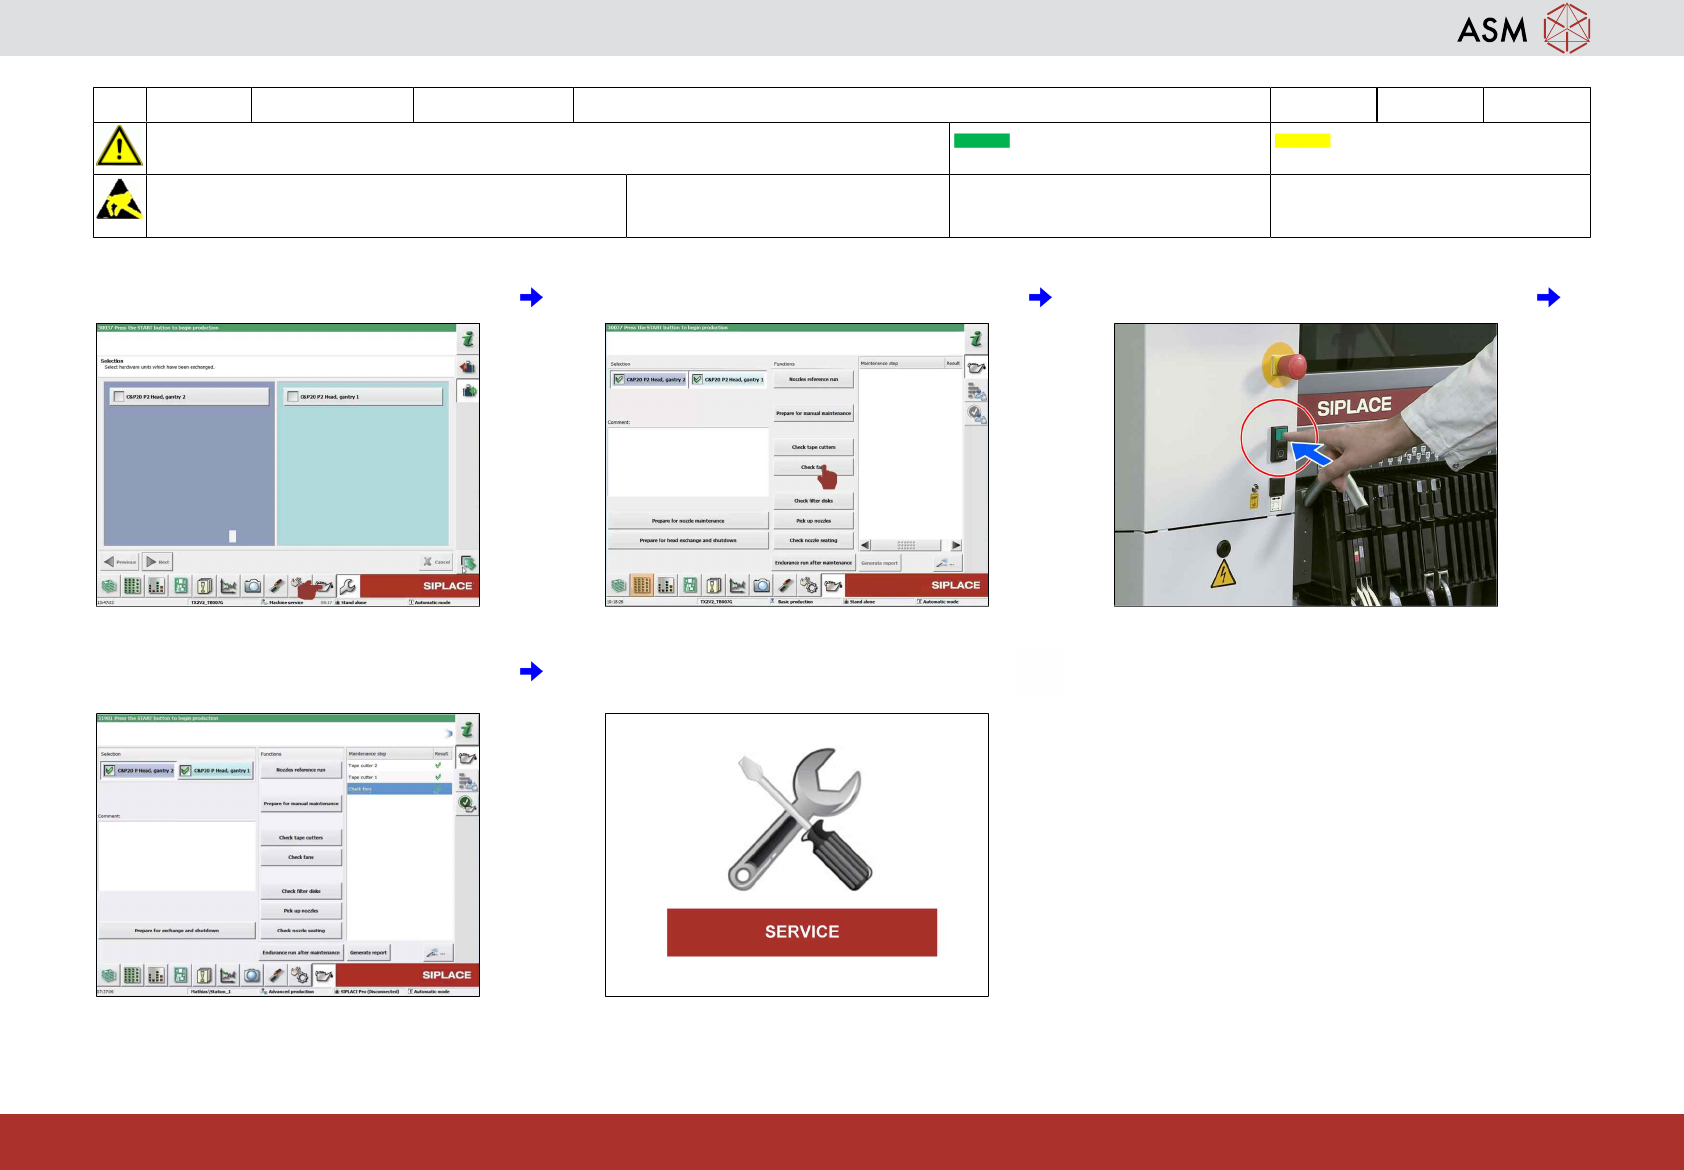This screenshot has width=1684, height=1170.
Task: Click 'Basic production' status bar entry
Action: pos(794,603)
